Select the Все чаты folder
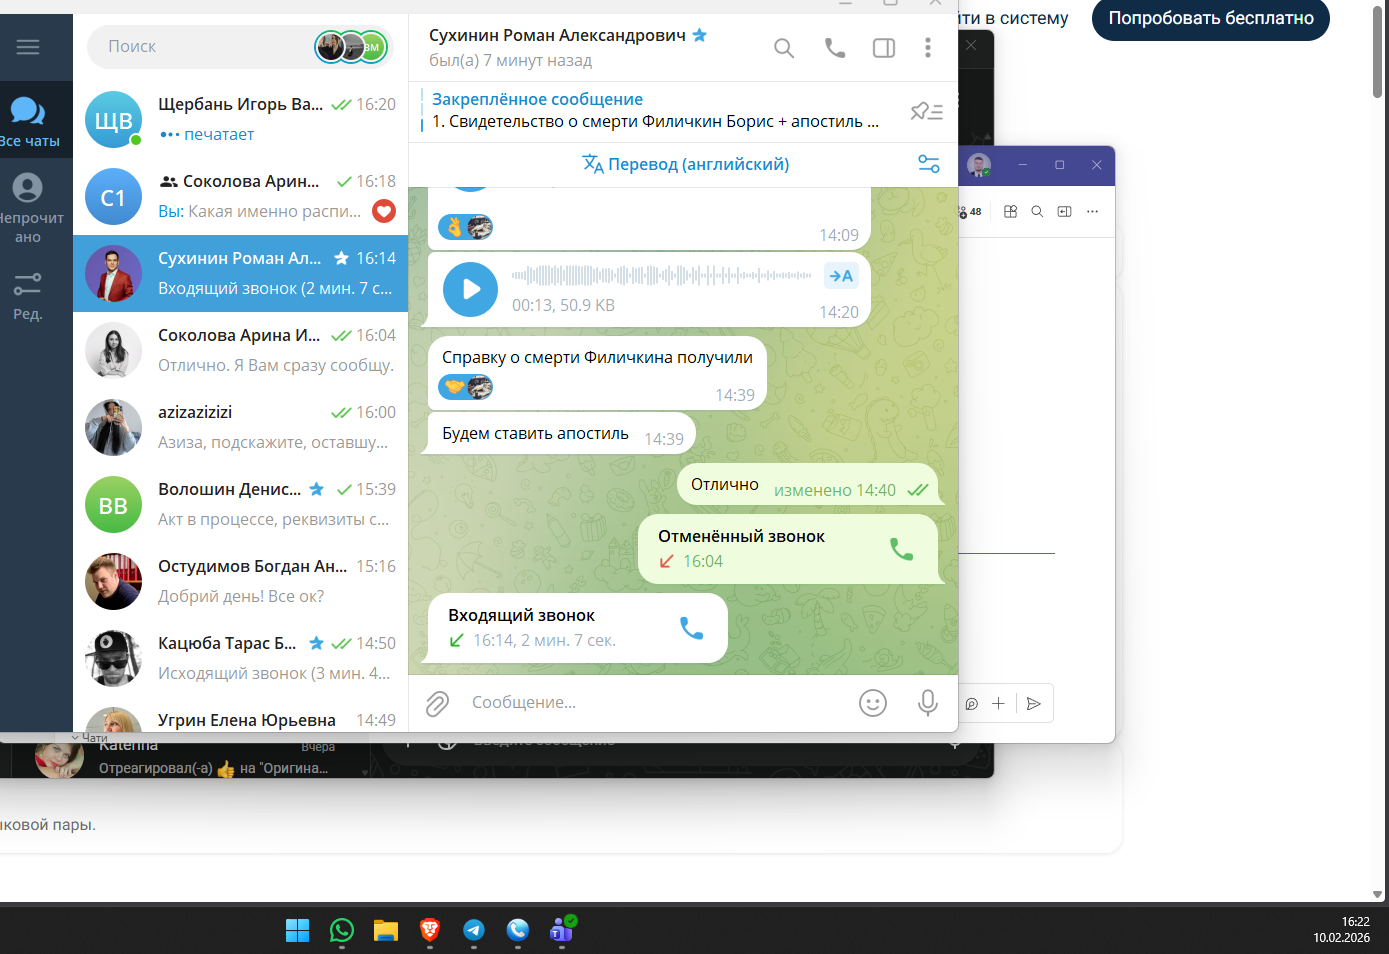 tap(28, 121)
